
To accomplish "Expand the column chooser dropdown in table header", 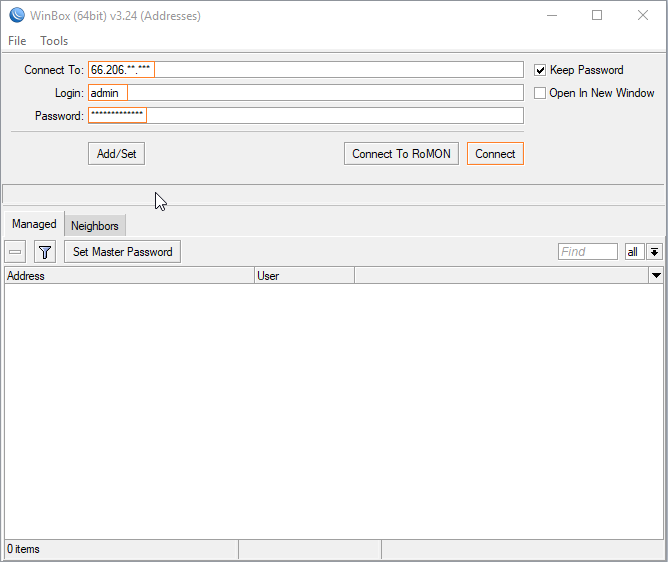I will point(656,276).
